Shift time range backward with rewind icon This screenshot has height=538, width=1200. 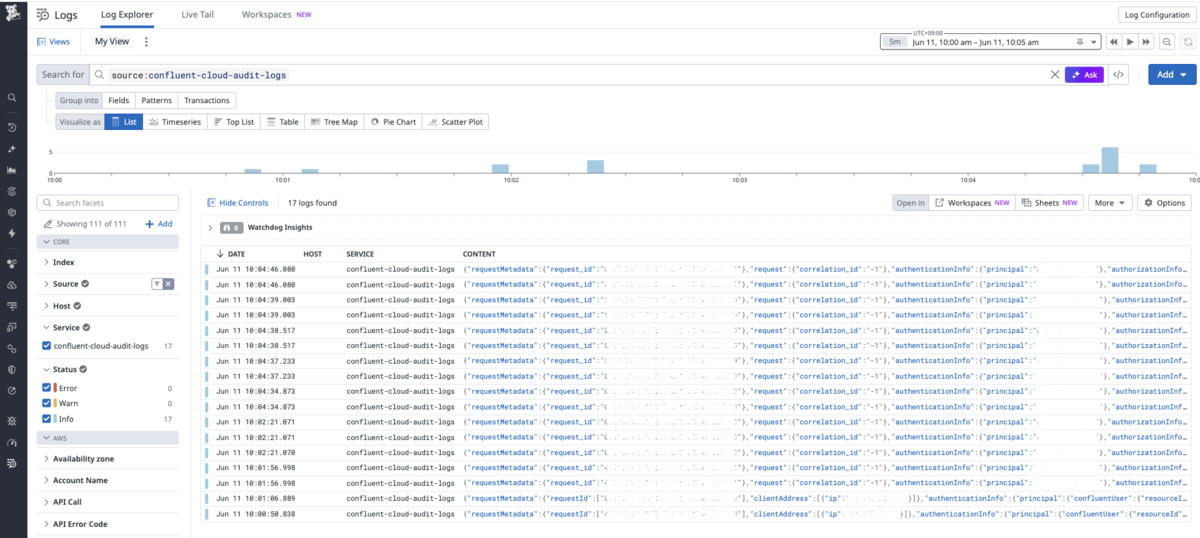click(x=1114, y=42)
